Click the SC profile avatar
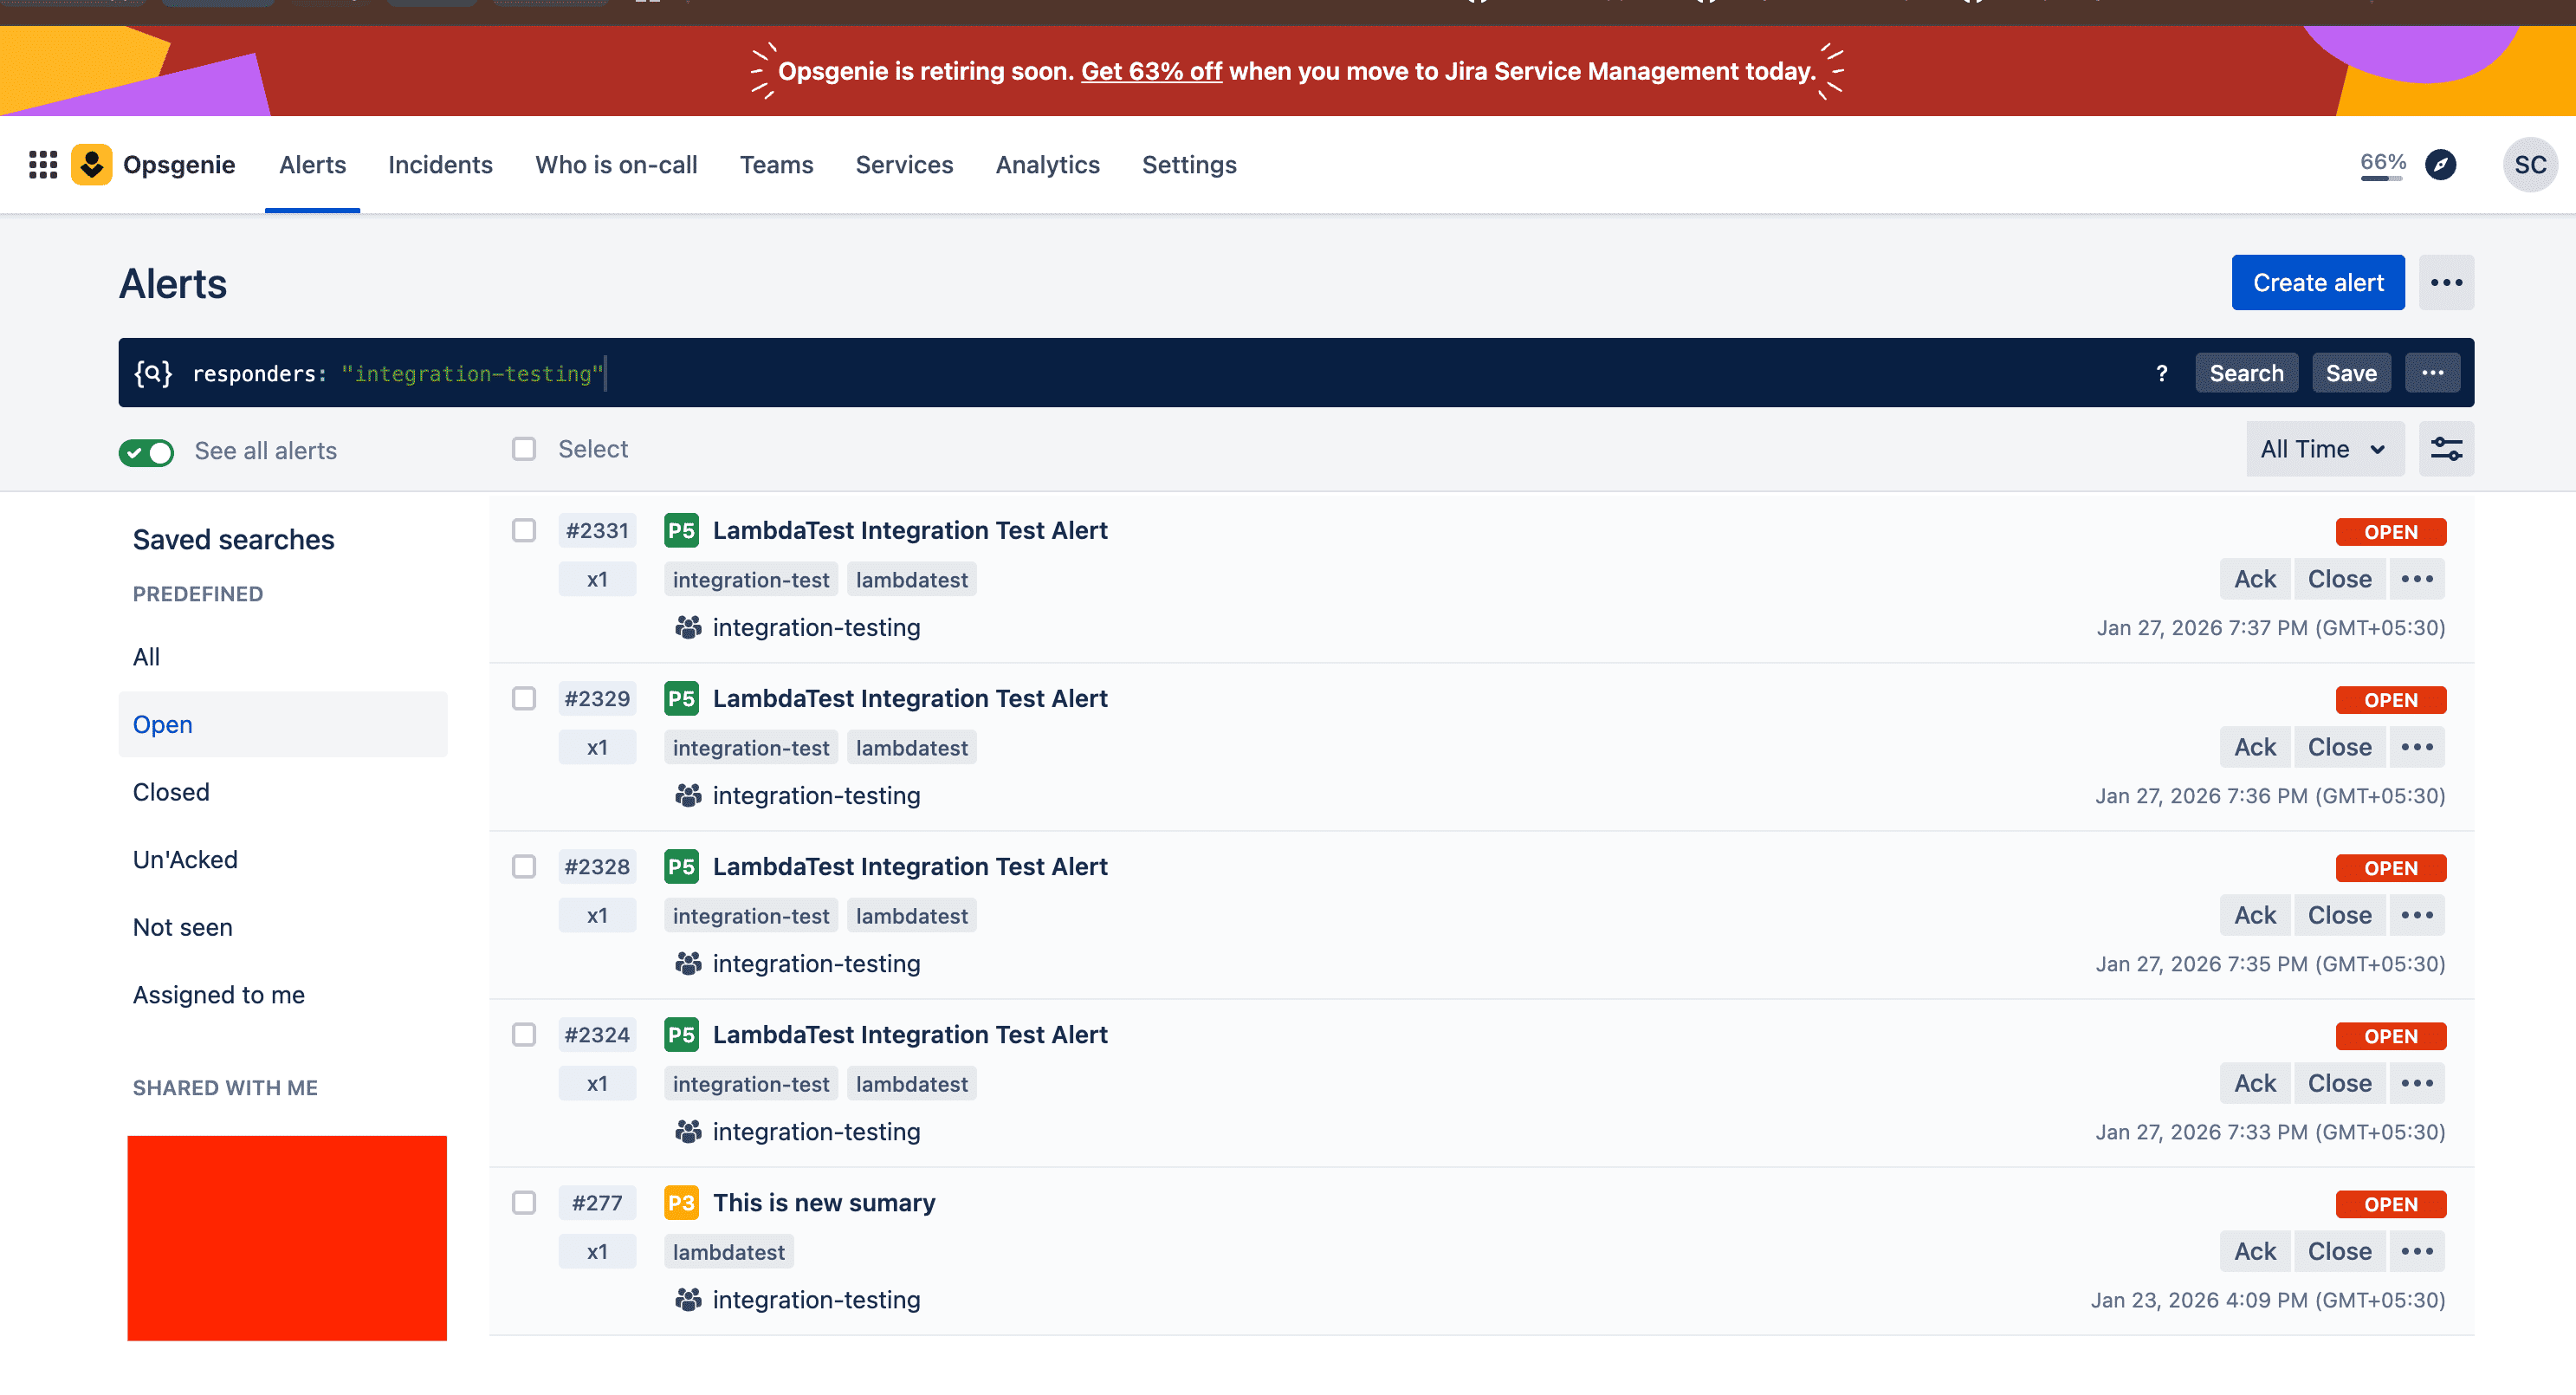The width and height of the screenshot is (2576, 1395). [2529, 164]
